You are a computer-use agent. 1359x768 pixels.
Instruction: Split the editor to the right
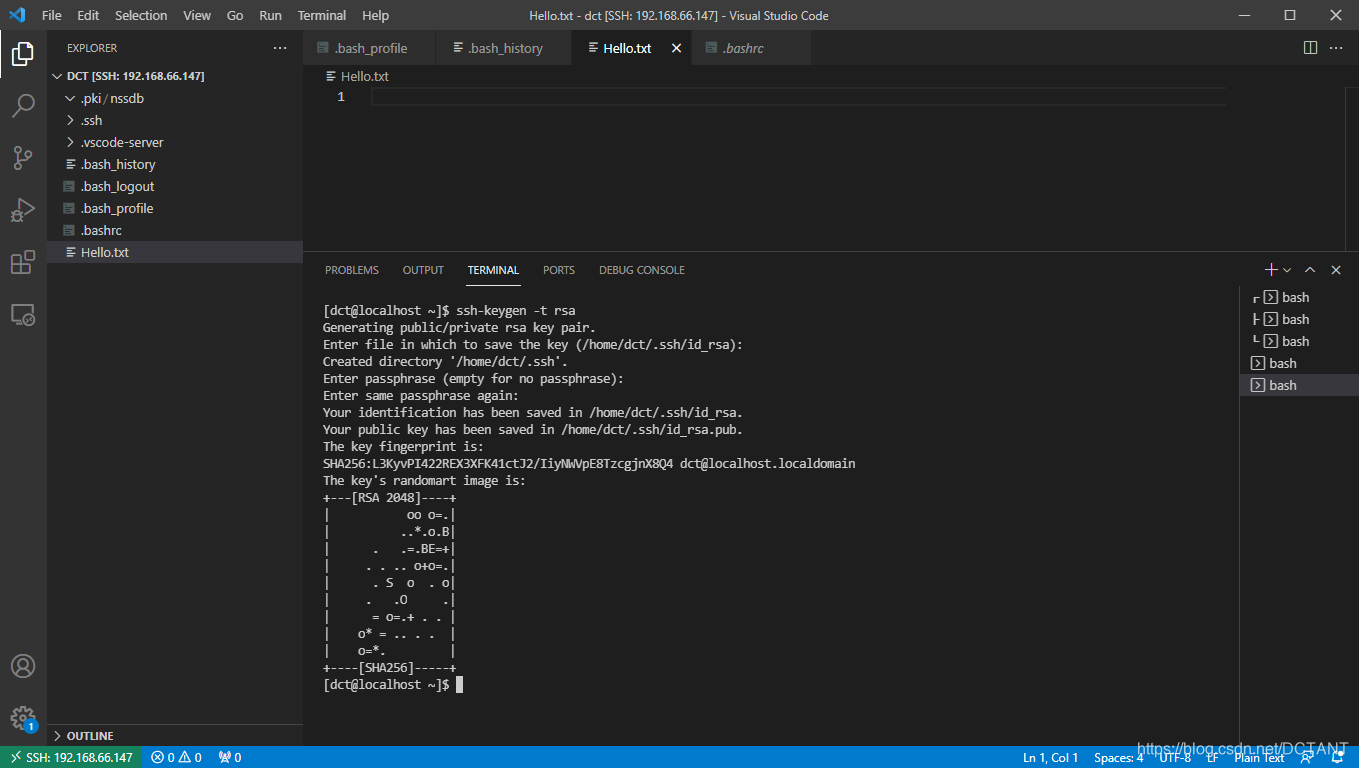(1310, 48)
